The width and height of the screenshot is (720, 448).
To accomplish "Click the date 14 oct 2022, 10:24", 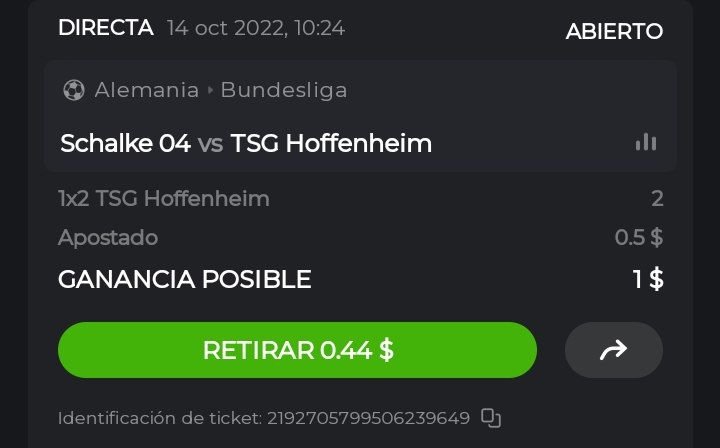I will coord(256,29).
